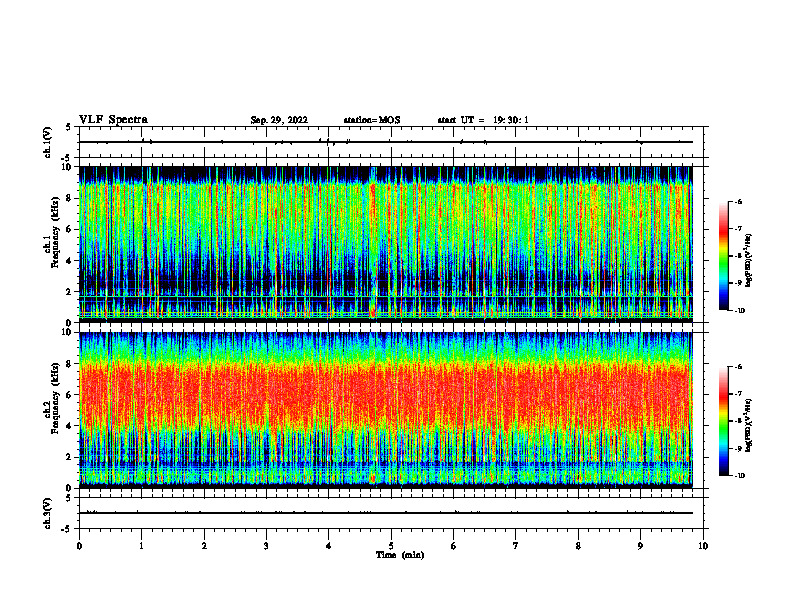This screenshot has width=792, height=612.
Task: Click the "ch.3(V)" waveform axis label
Action: [x=47, y=513]
